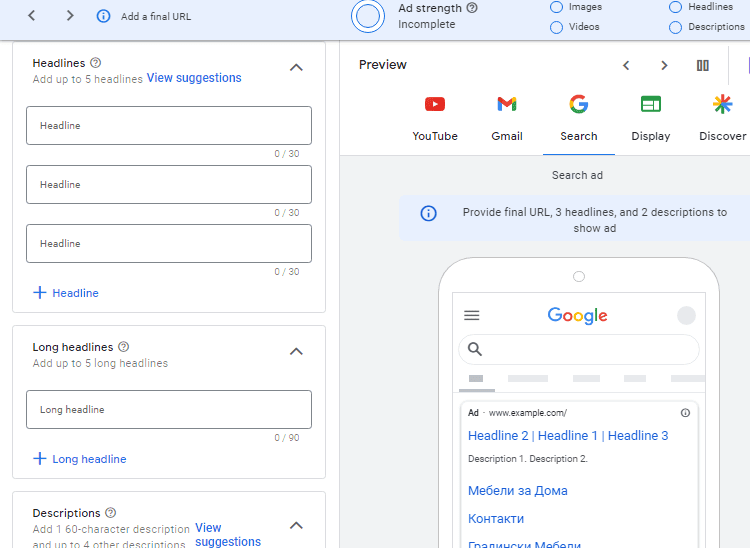The height and width of the screenshot is (548, 750).
Task: Select the Gmail preview icon
Action: point(507,104)
